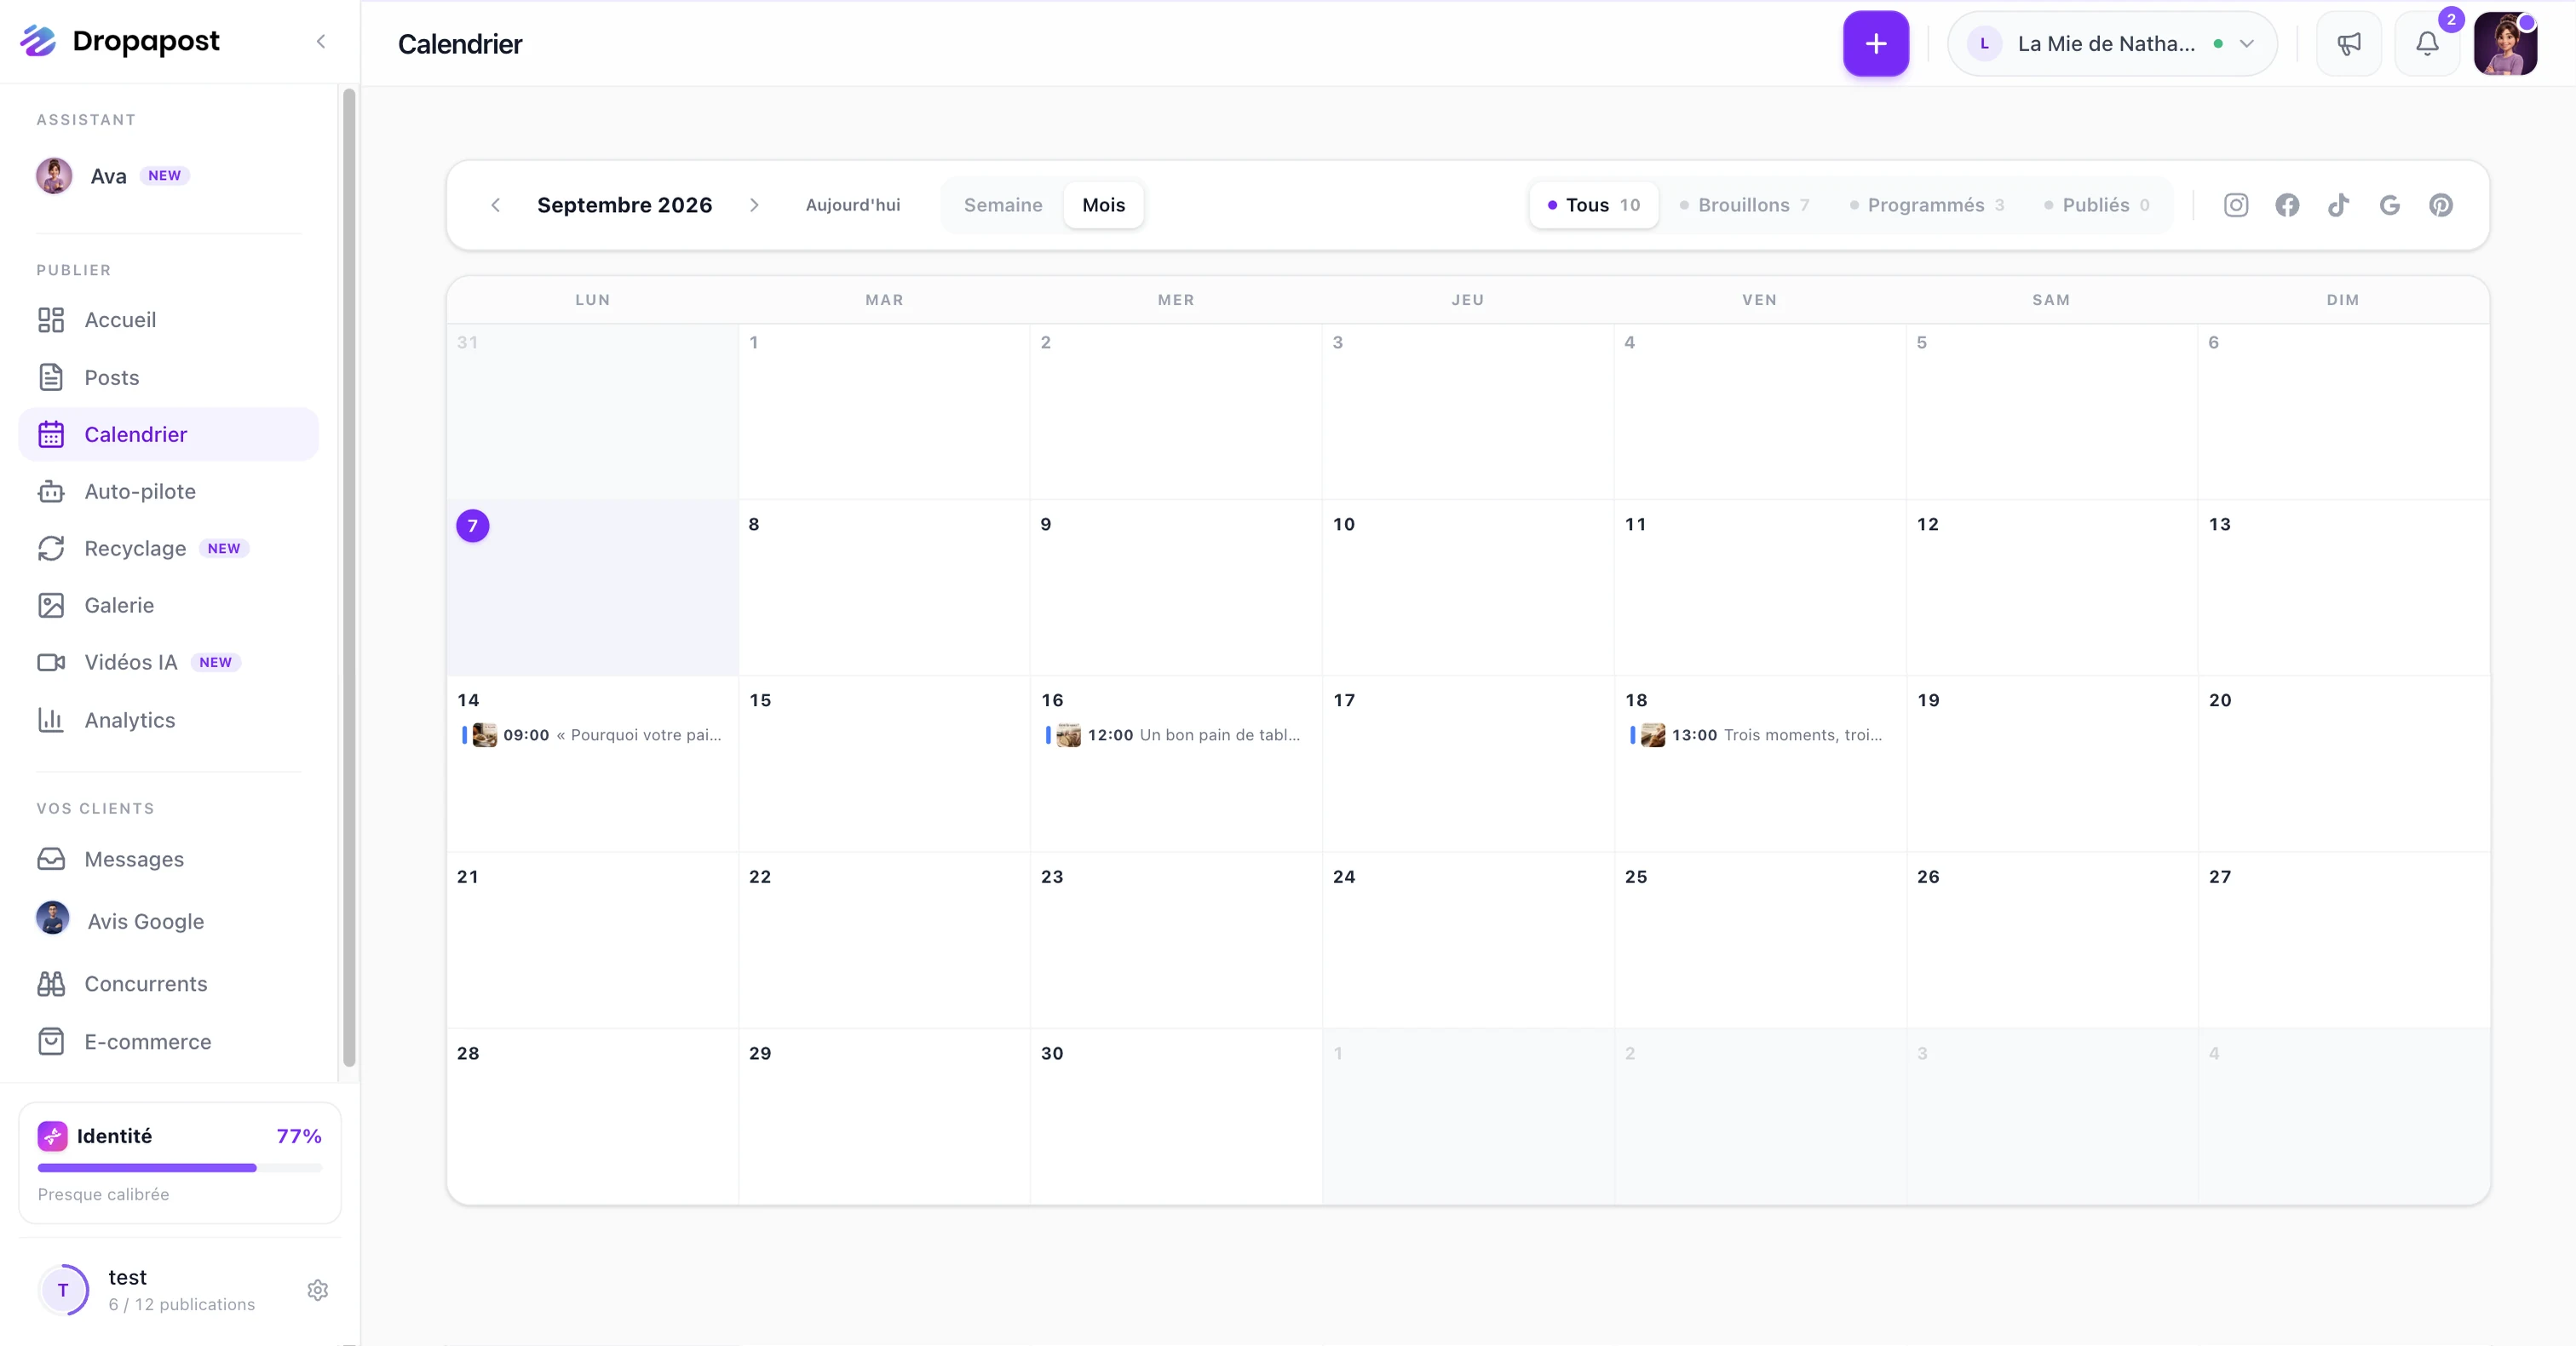Open account settings gear icon
The image size is (2576, 1346).
coord(318,1290)
